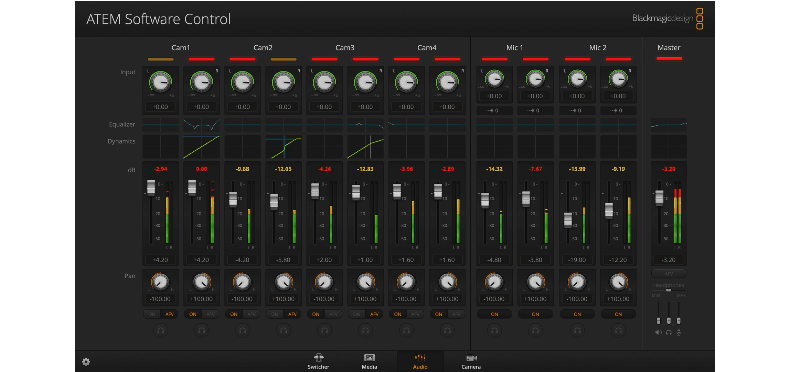
Task: Click the Mic 2 left fader value field
Action: point(577,260)
